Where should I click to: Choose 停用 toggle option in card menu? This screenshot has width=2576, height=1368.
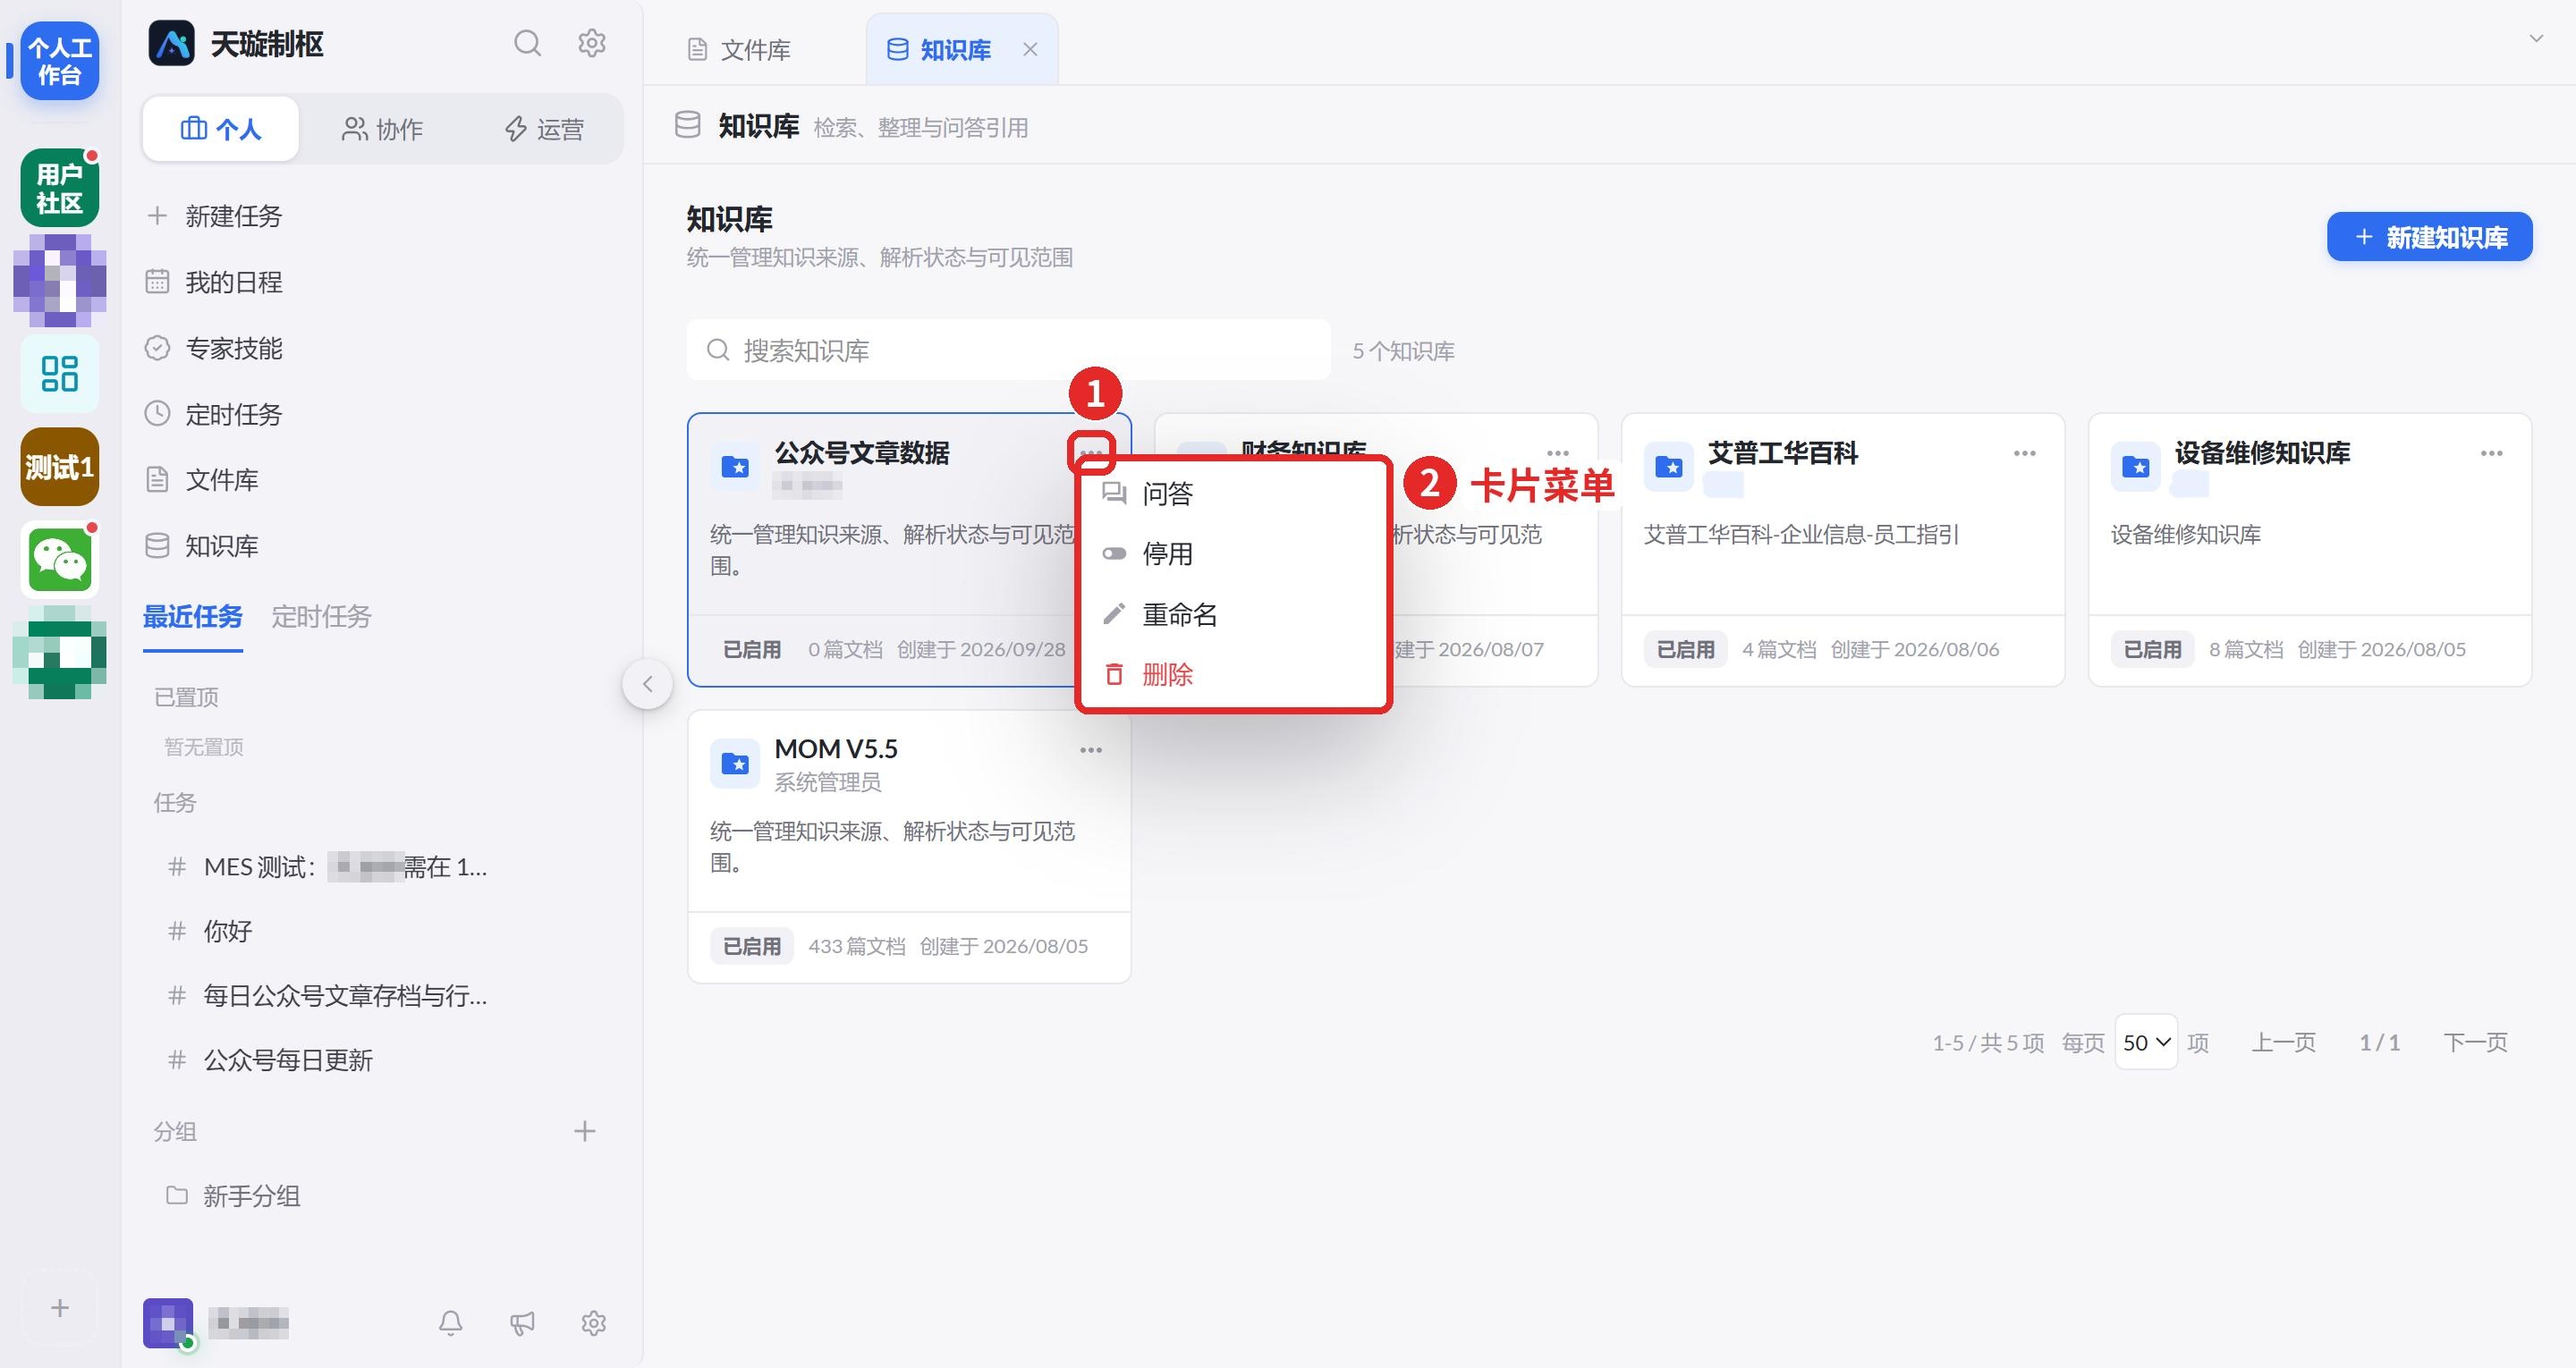[1233, 554]
